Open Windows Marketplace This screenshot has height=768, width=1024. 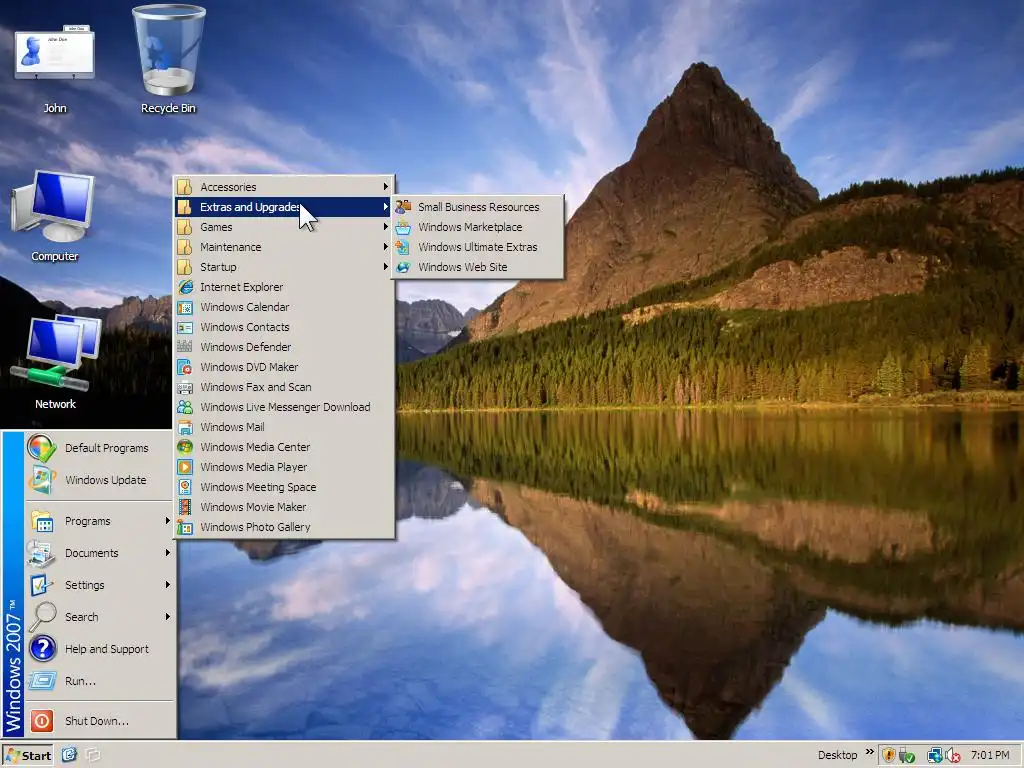[477, 227]
